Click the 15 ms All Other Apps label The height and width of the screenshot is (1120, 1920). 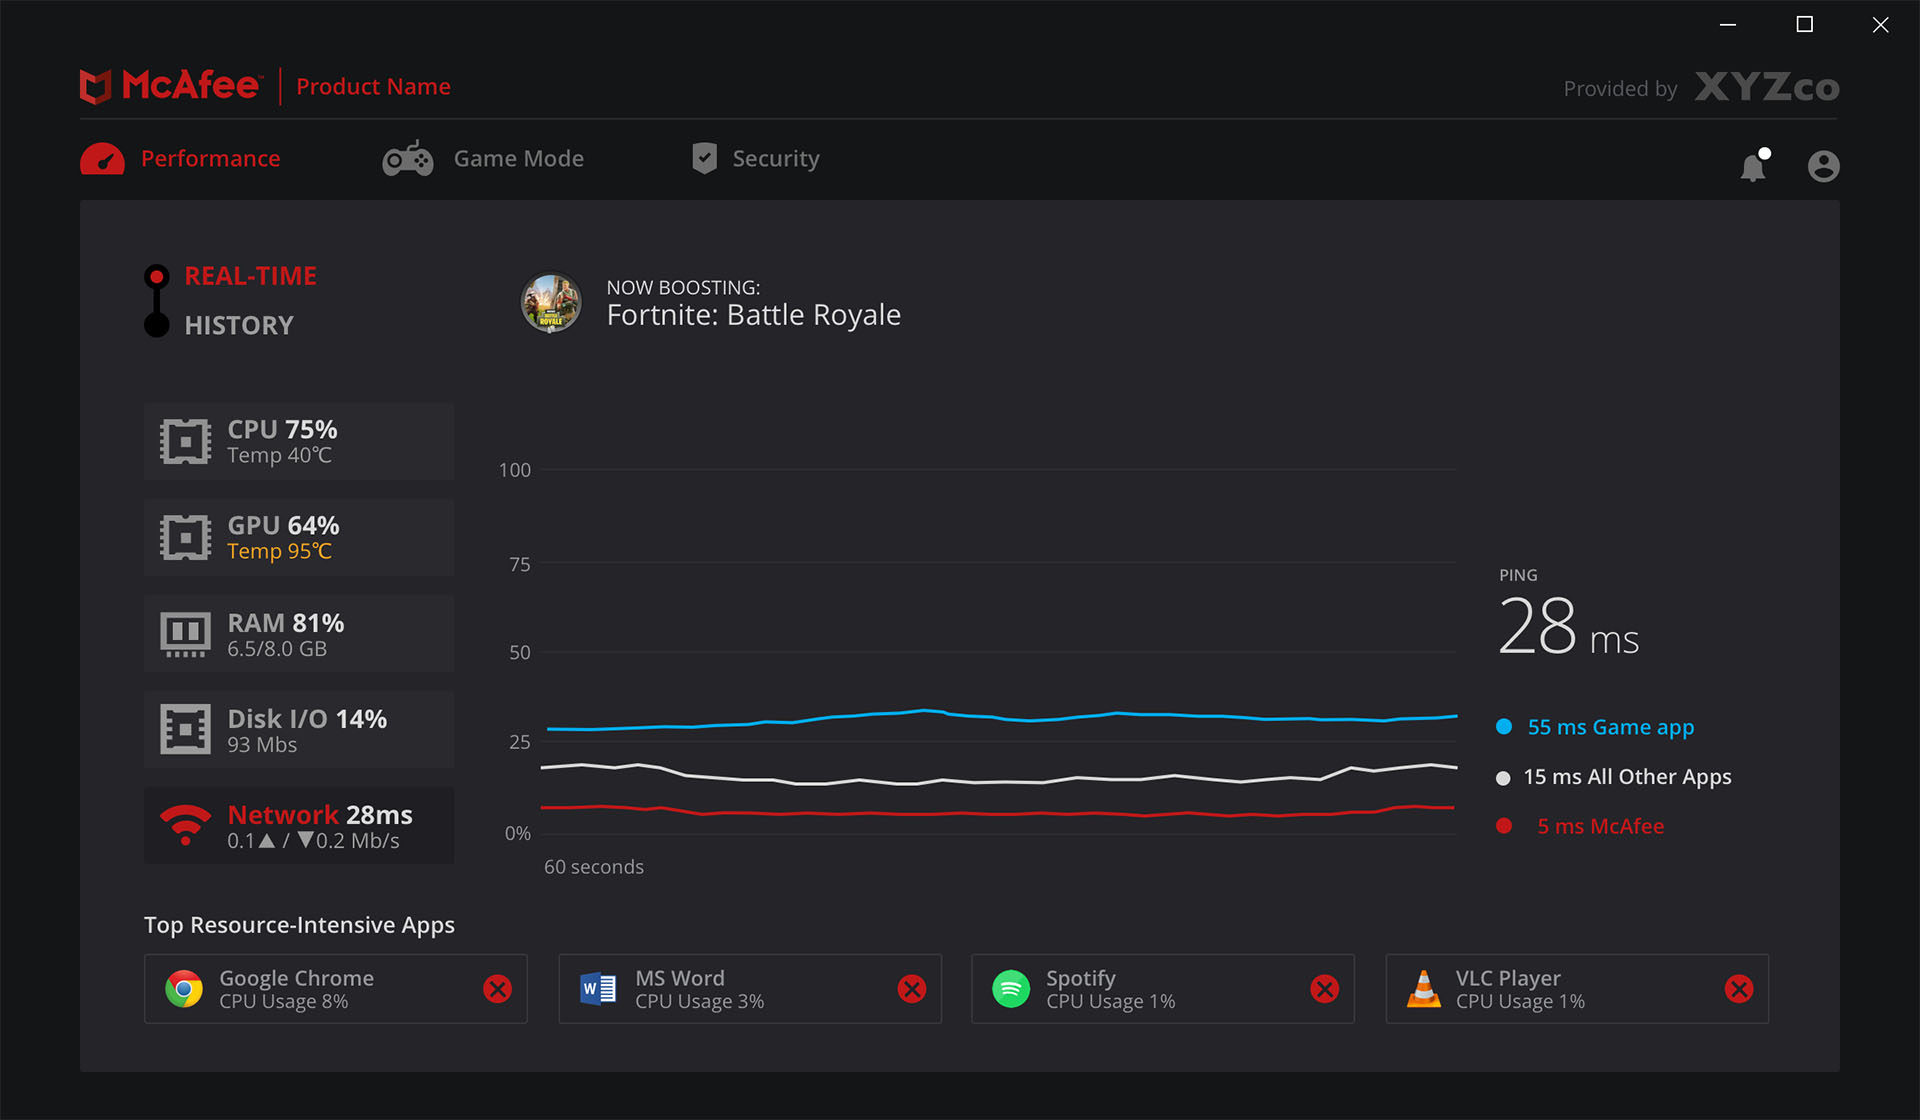[x=1627, y=778]
